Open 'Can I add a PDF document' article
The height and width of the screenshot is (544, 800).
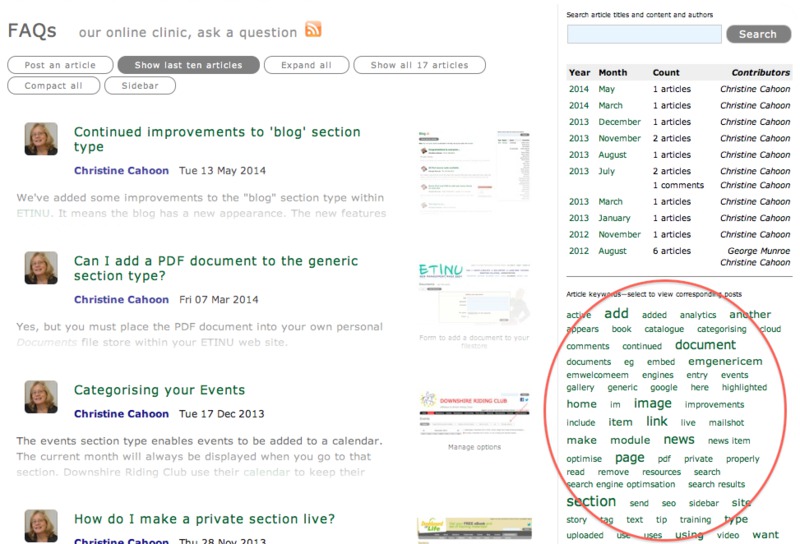point(201,269)
